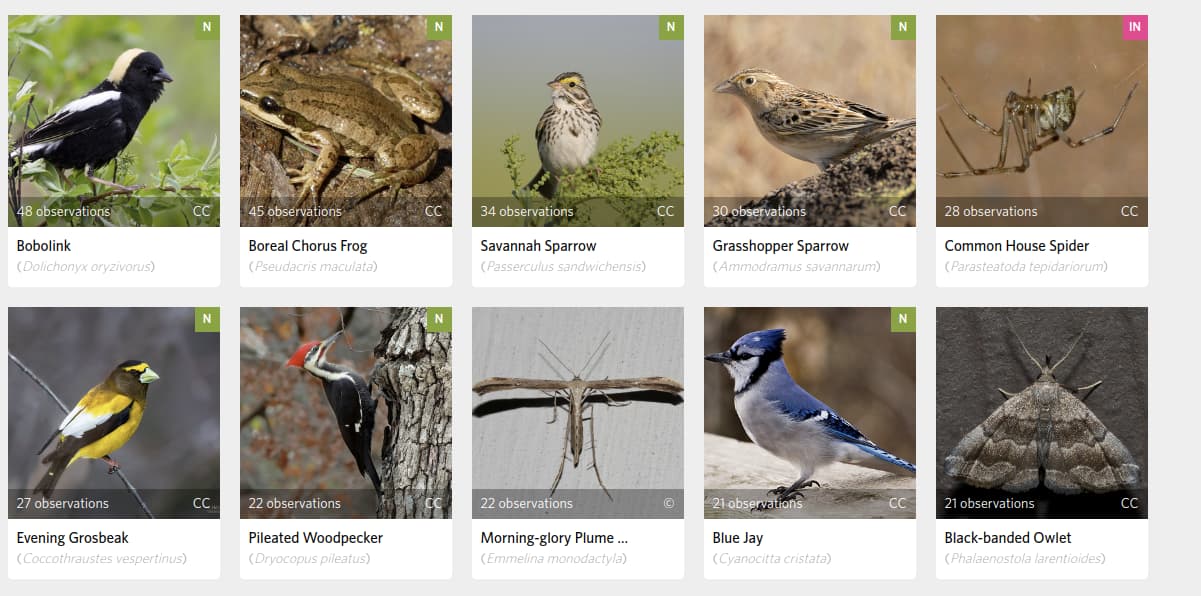Click the green N badge on Pileated Woodpecker
Image resolution: width=1201 pixels, height=596 pixels.
tap(439, 319)
